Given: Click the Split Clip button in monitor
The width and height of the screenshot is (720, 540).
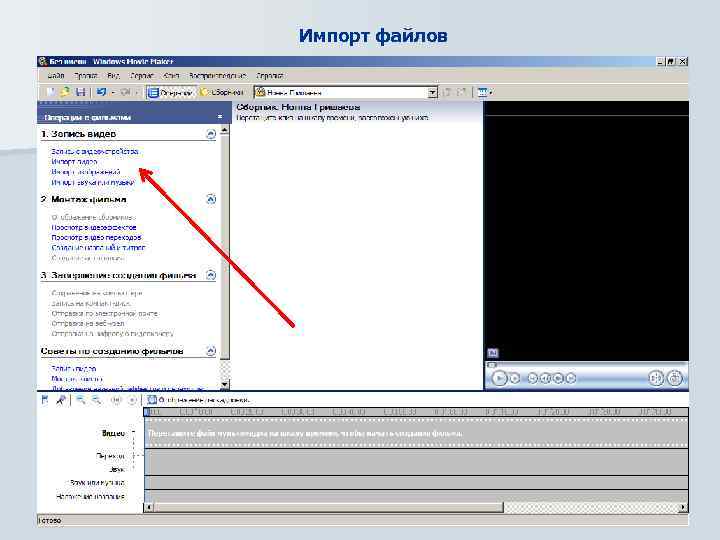Looking at the screenshot, I should click(x=656, y=378).
